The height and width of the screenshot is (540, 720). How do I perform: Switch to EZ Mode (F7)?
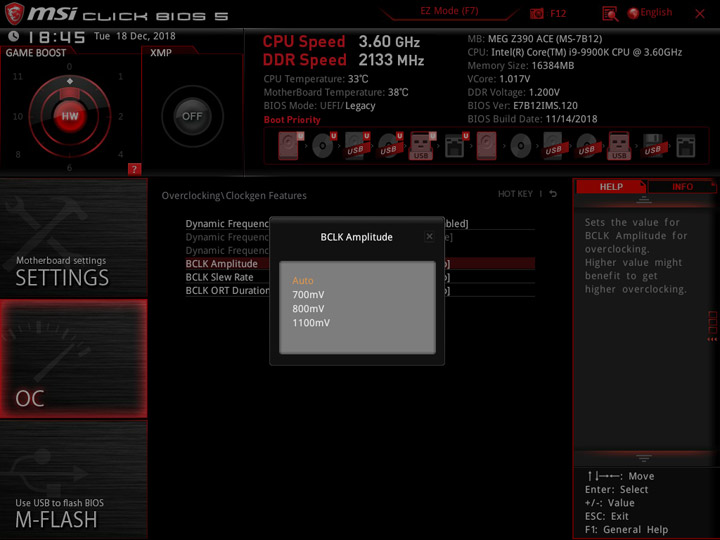pyautogui.click(x=449, y=11)
